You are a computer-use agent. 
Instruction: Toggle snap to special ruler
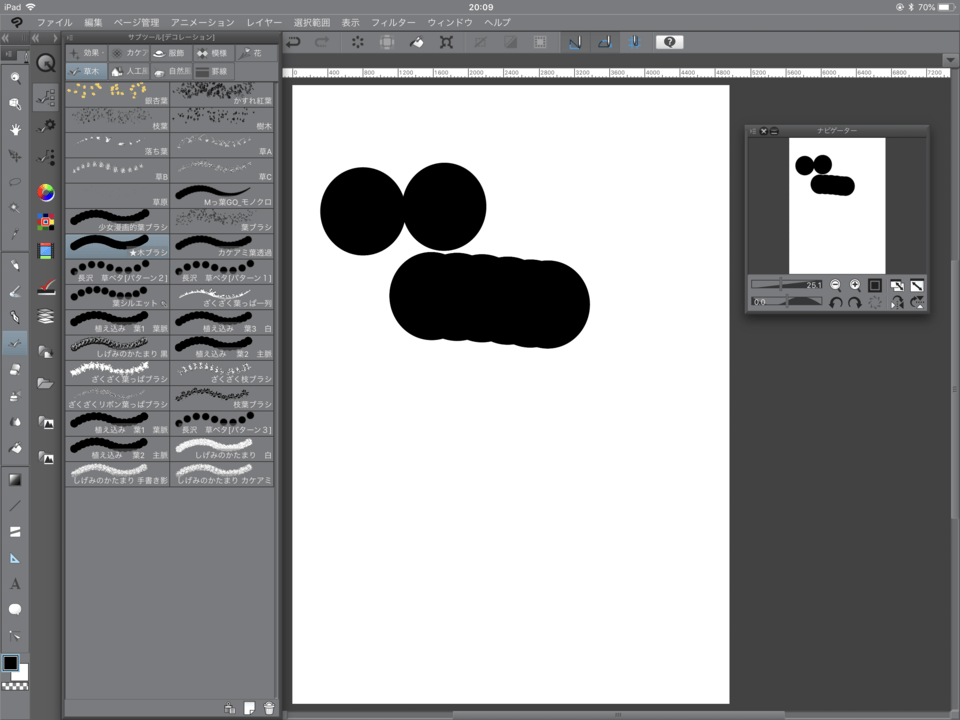(x=604, y=42)
